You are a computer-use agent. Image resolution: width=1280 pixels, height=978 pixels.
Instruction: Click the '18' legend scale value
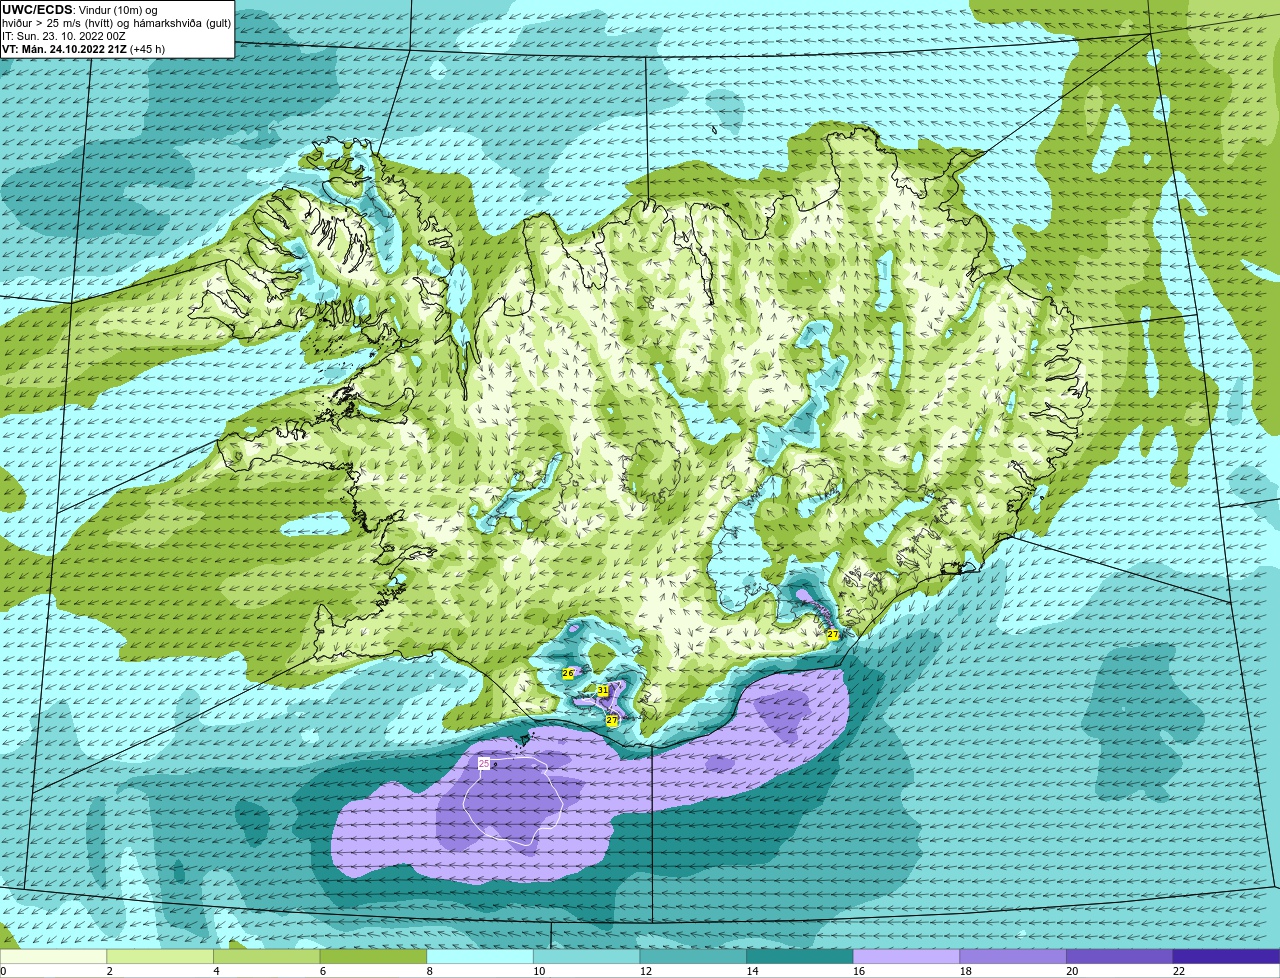click(x=966, y=971)
